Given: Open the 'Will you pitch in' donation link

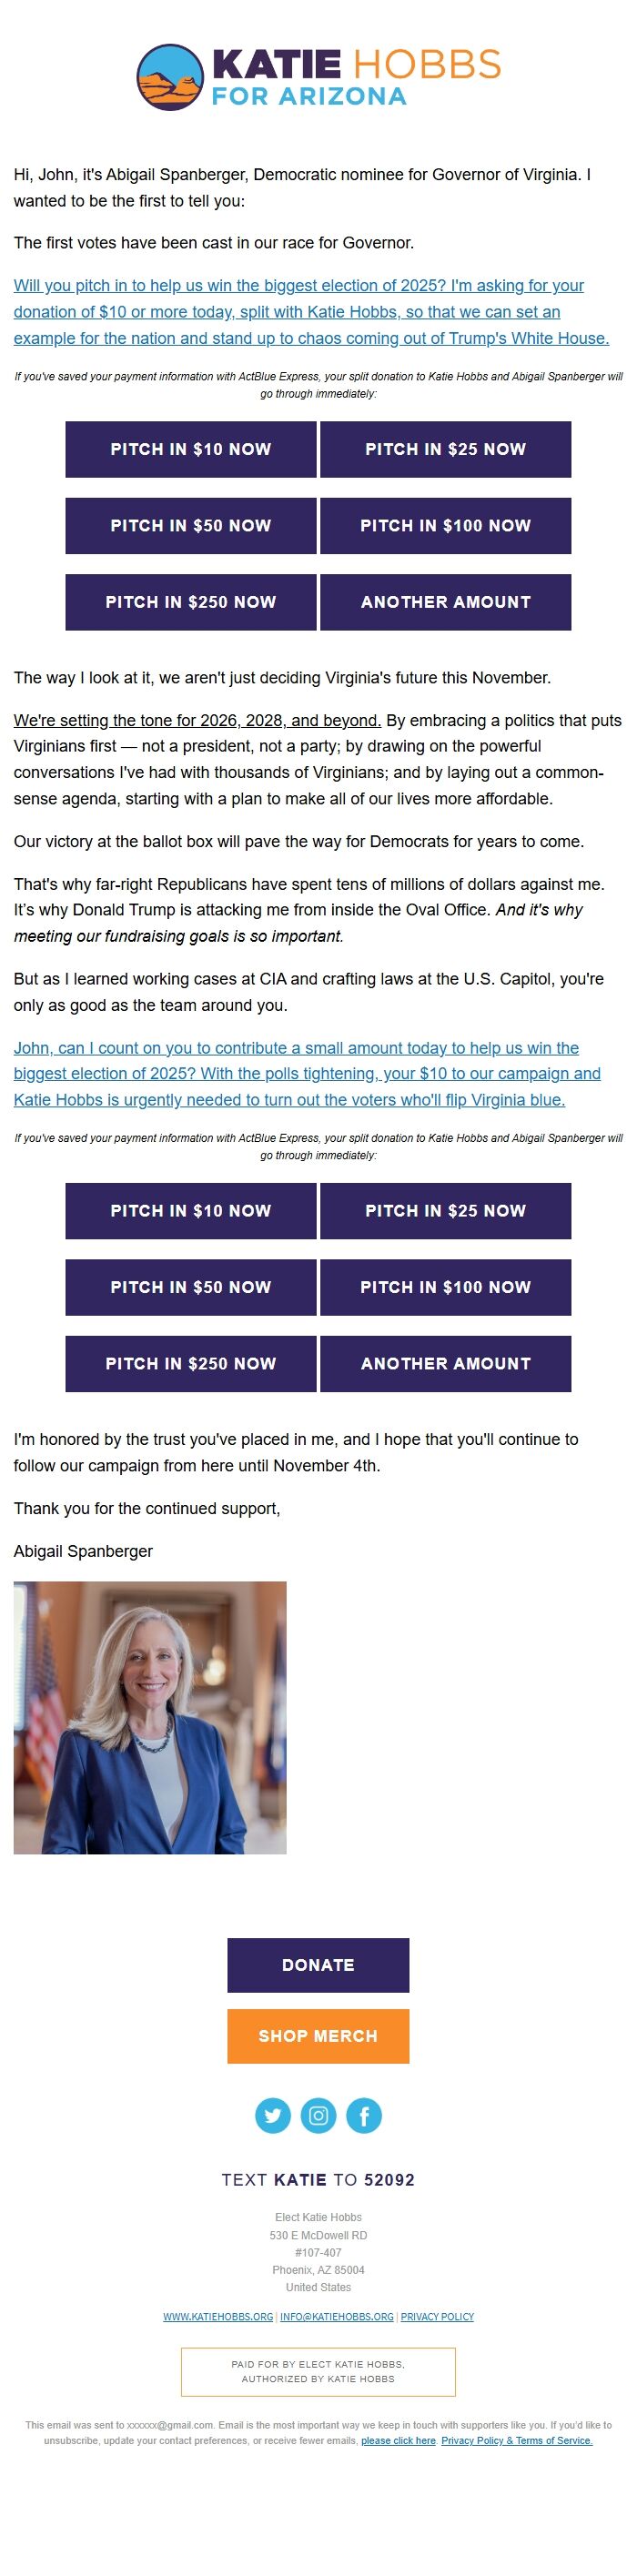Looking at the screenshot, I should [x=310, y=312].
